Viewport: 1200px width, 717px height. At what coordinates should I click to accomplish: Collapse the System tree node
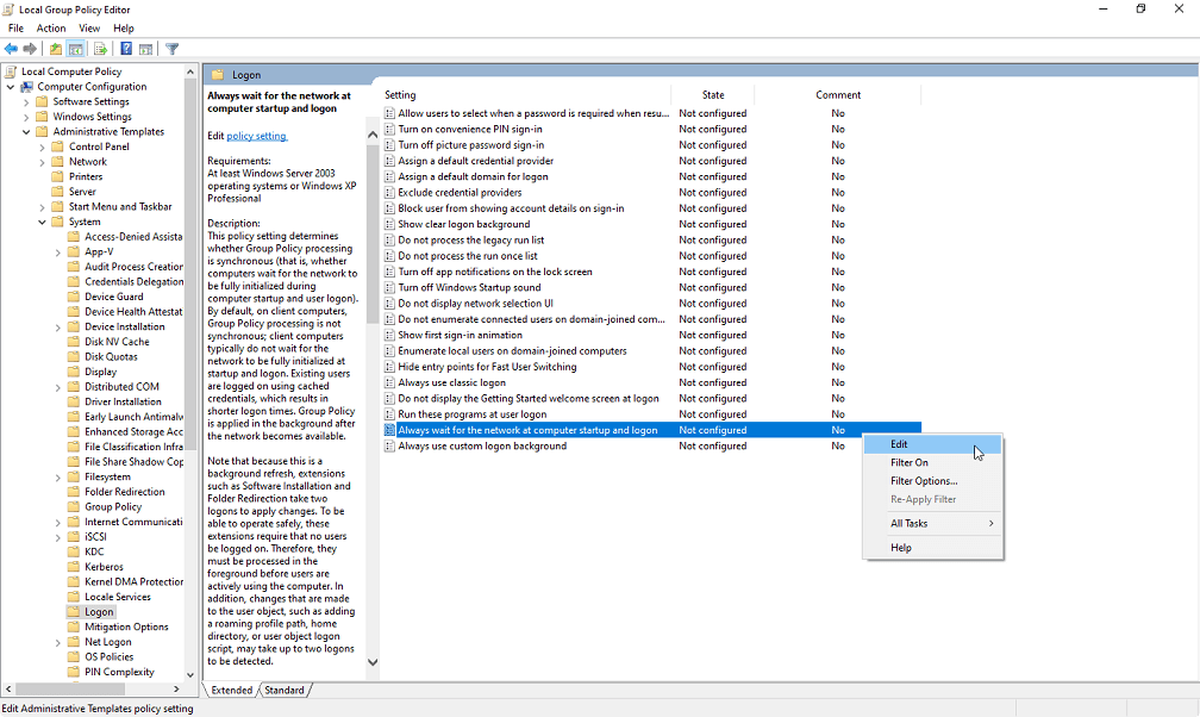click(x=43, y=222)
